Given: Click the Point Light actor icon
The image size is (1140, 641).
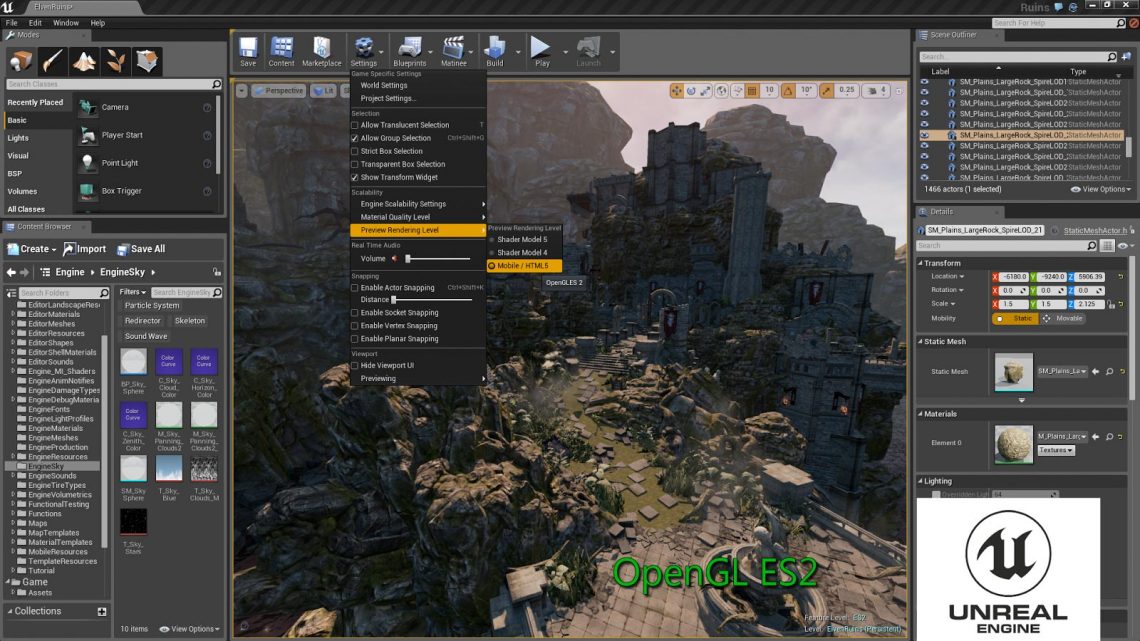Looking at the screenshot, I should pyautogui.click(x=87, y=163).
